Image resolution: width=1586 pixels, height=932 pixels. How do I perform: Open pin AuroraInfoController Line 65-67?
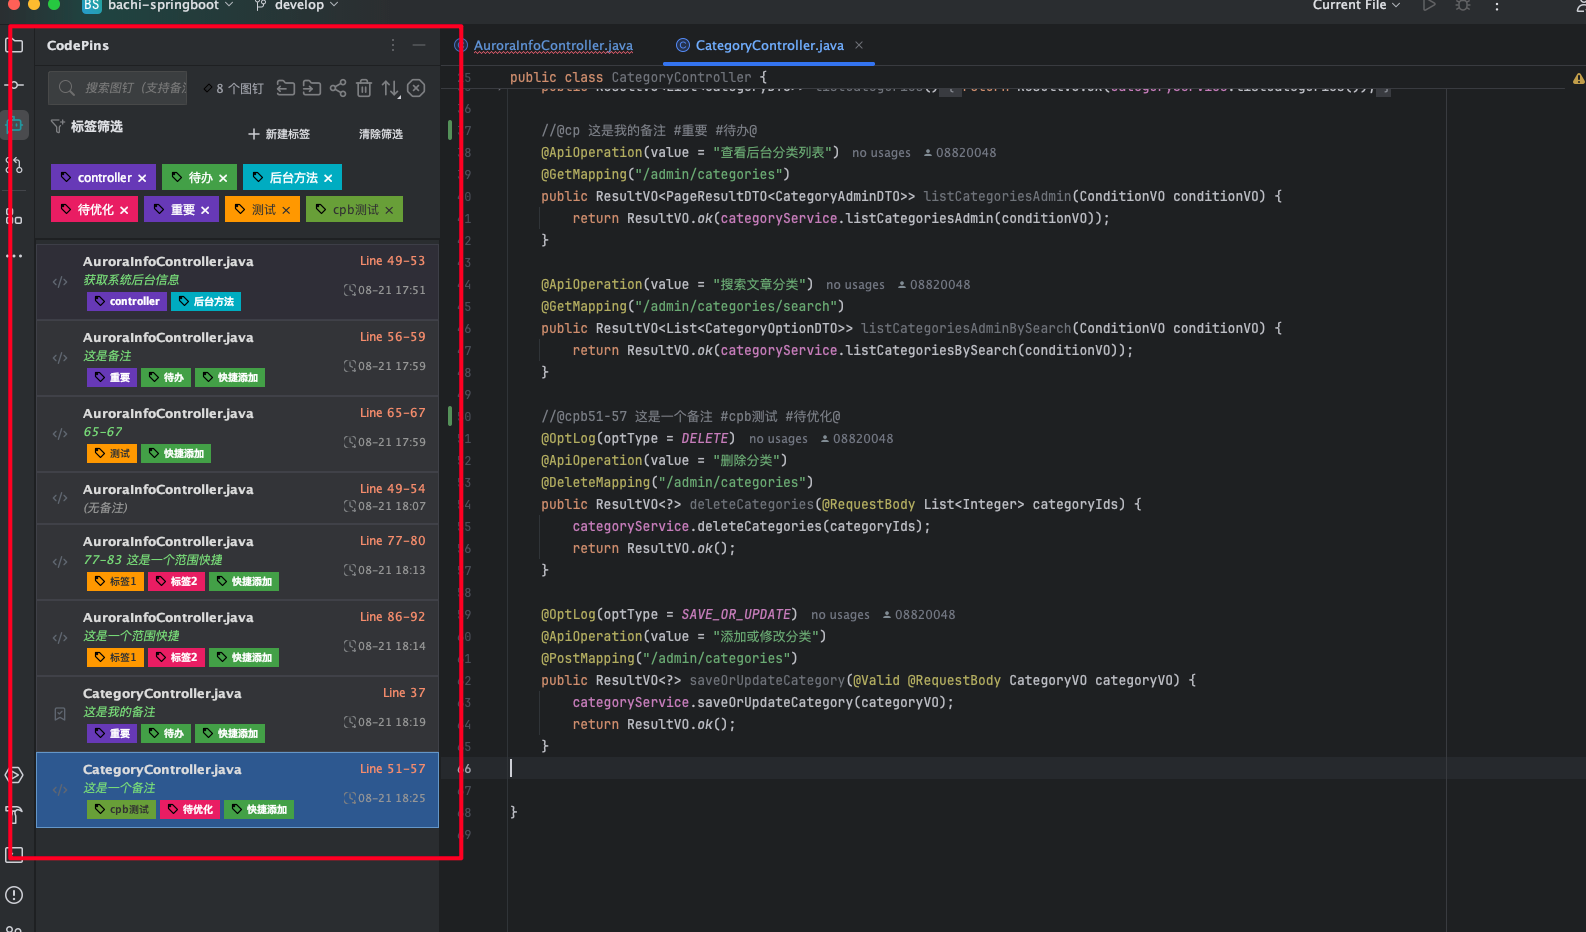237,433
